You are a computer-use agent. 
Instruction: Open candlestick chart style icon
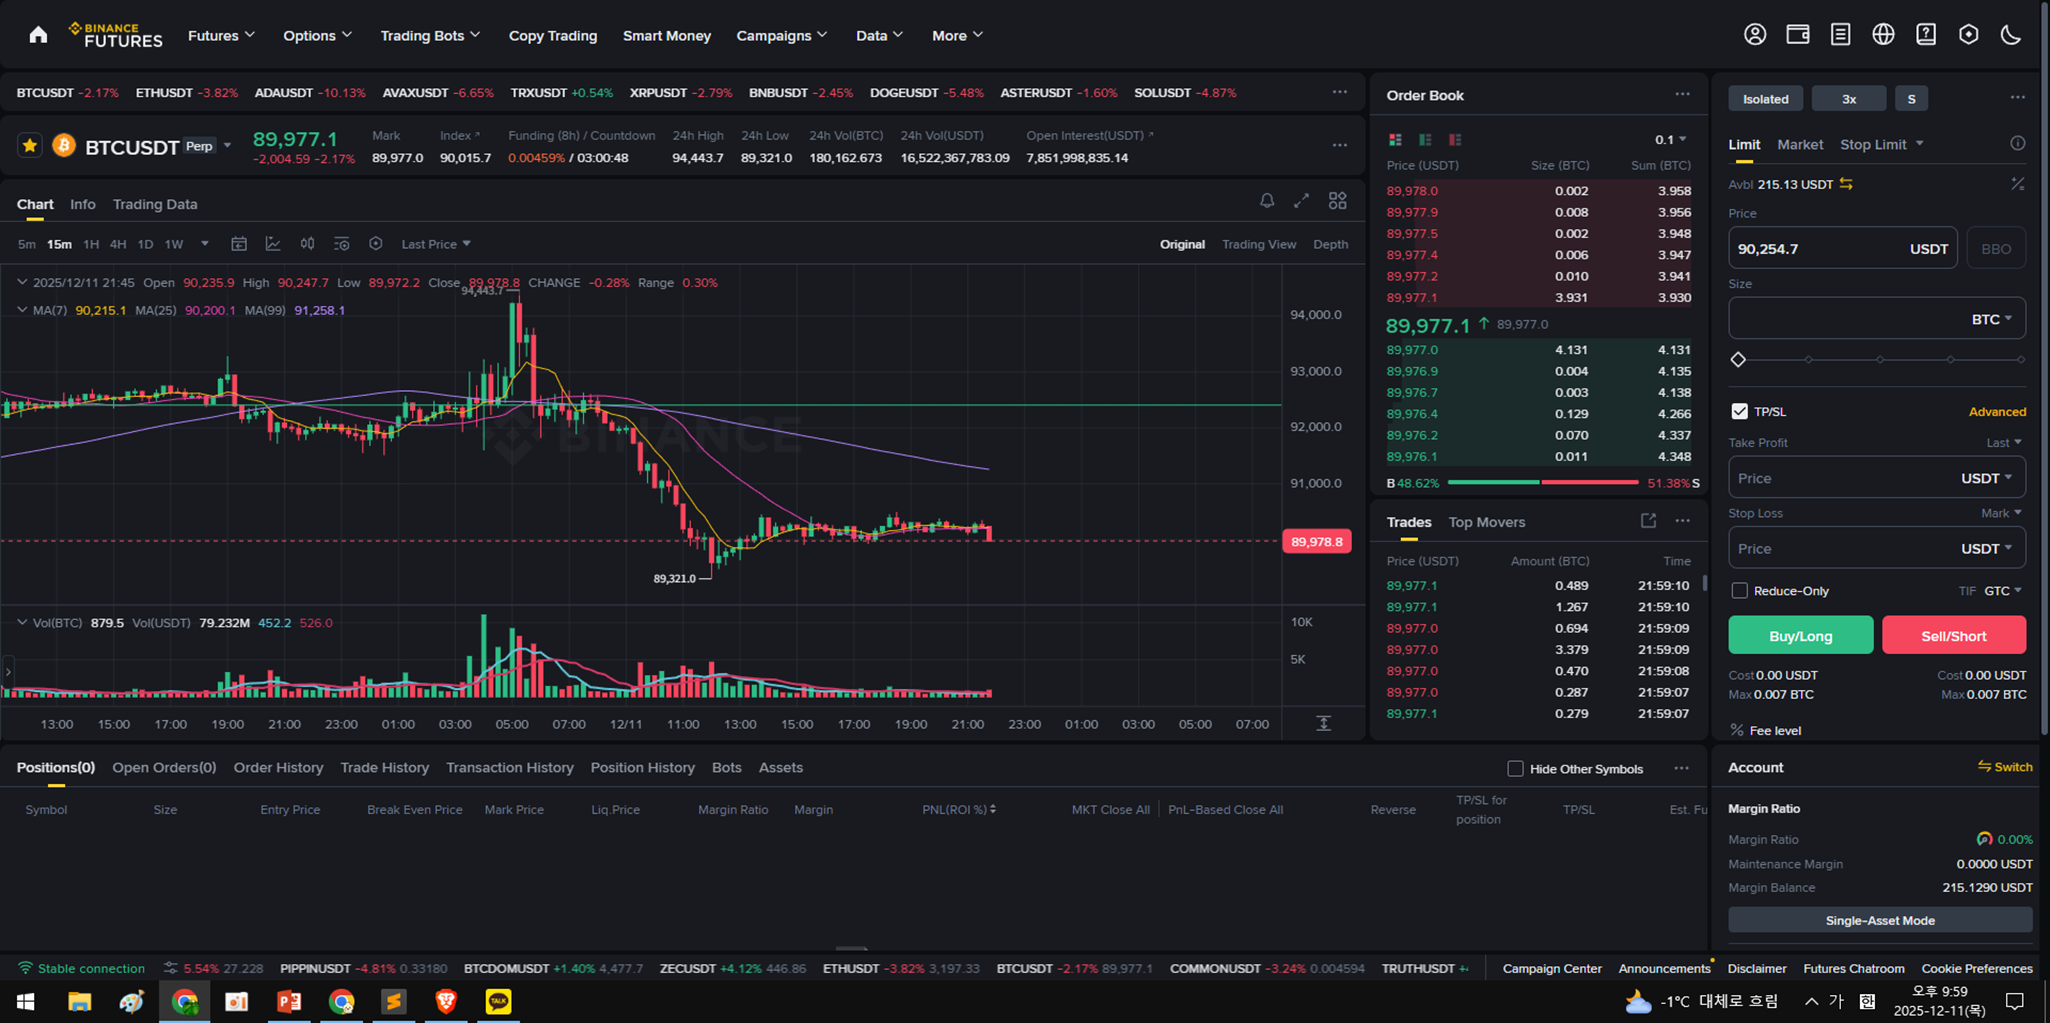coord(307,244)
